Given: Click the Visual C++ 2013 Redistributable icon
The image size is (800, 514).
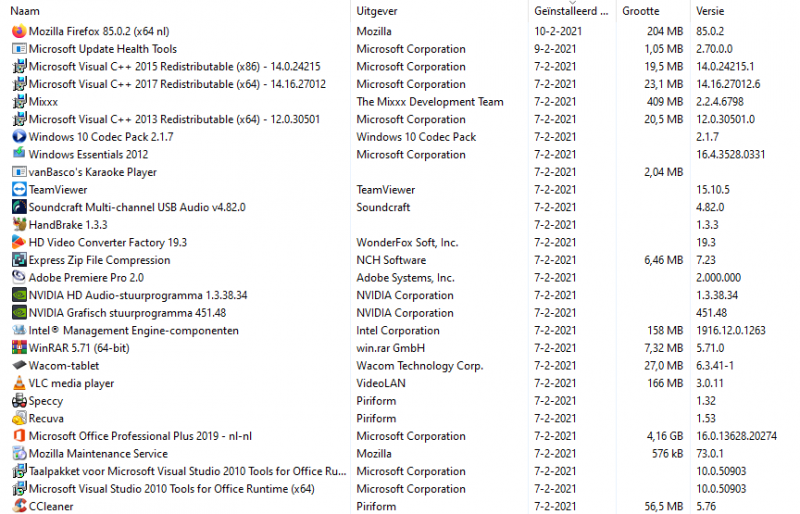Looking at the screenshot, I should click(19, 119).
